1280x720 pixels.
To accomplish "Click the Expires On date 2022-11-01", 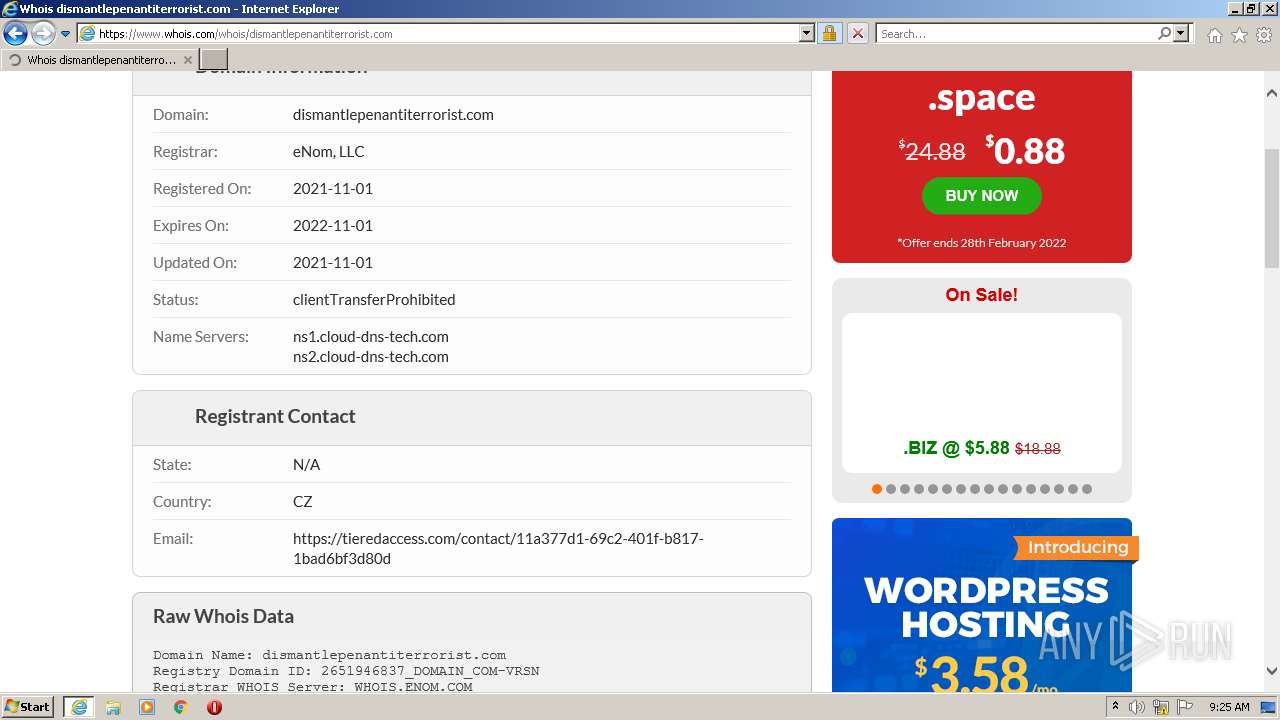I will pyautogui.click(x=333, y=226).
